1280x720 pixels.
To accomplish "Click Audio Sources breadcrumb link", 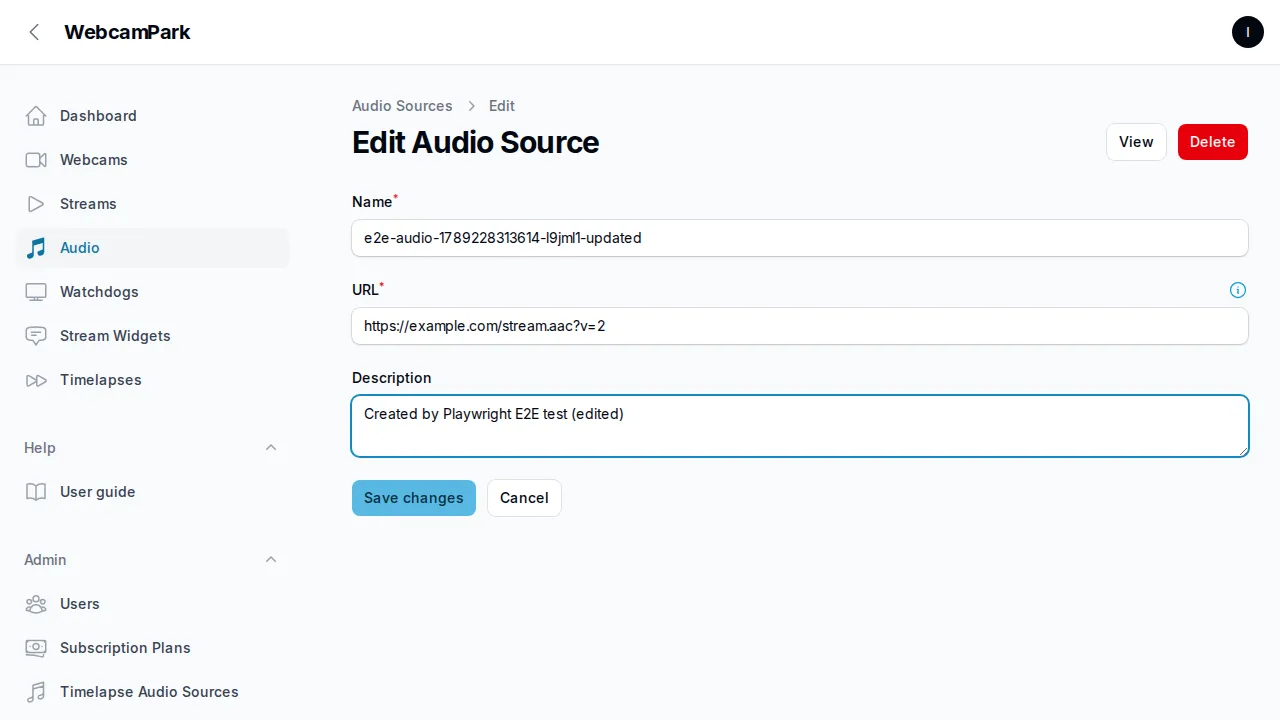I will [402, 106].
